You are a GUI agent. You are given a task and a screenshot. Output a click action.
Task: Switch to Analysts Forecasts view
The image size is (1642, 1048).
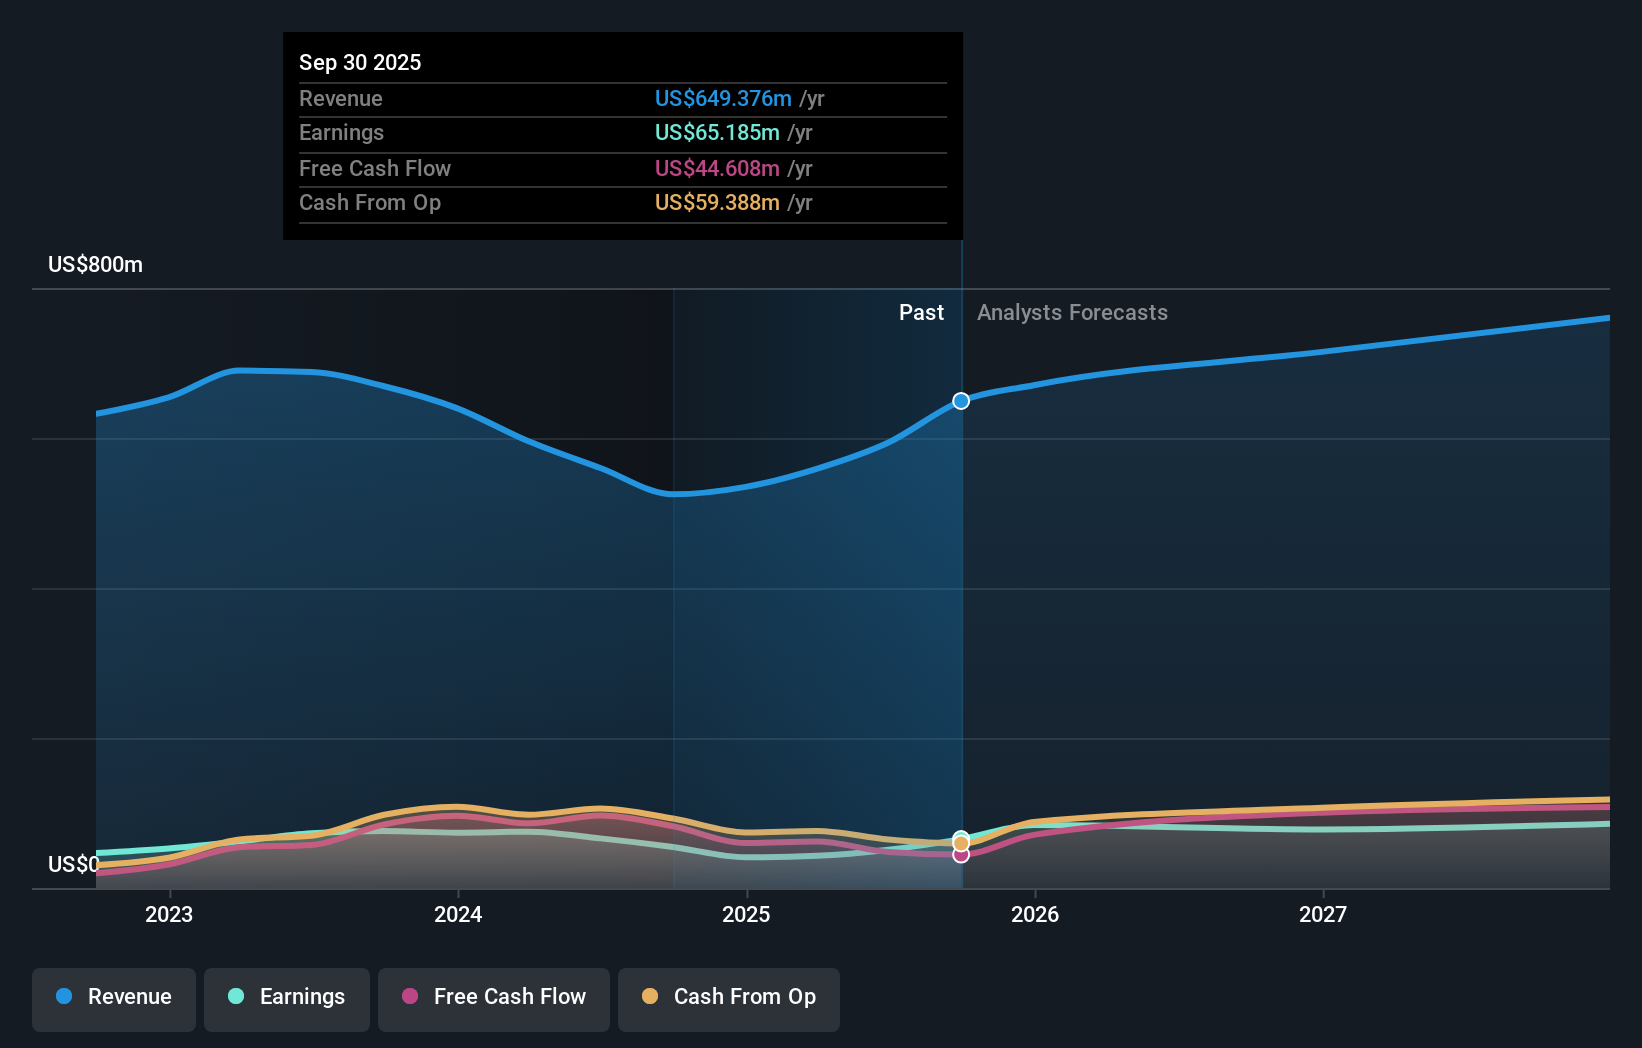pos(1072,312)
